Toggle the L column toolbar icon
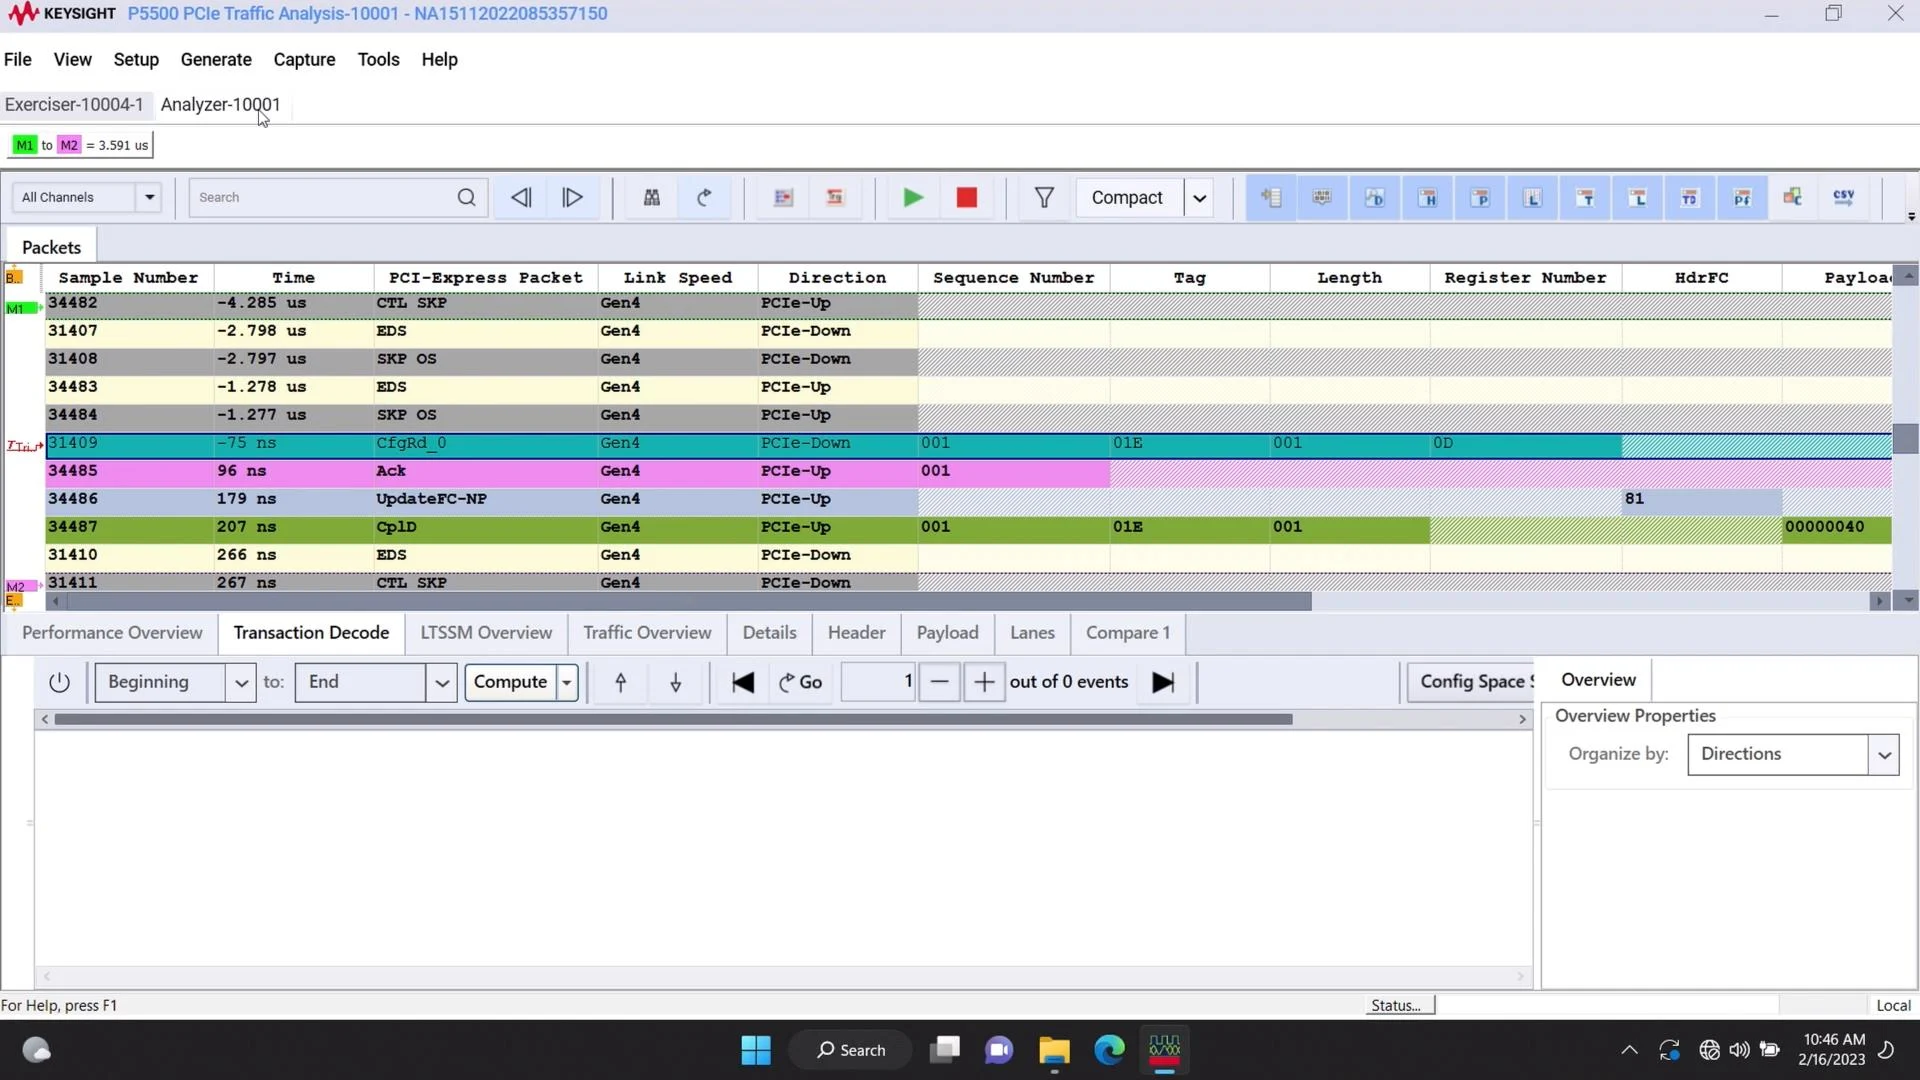This screenshot has width=1920, height=1080. [x=1532, y=197]
